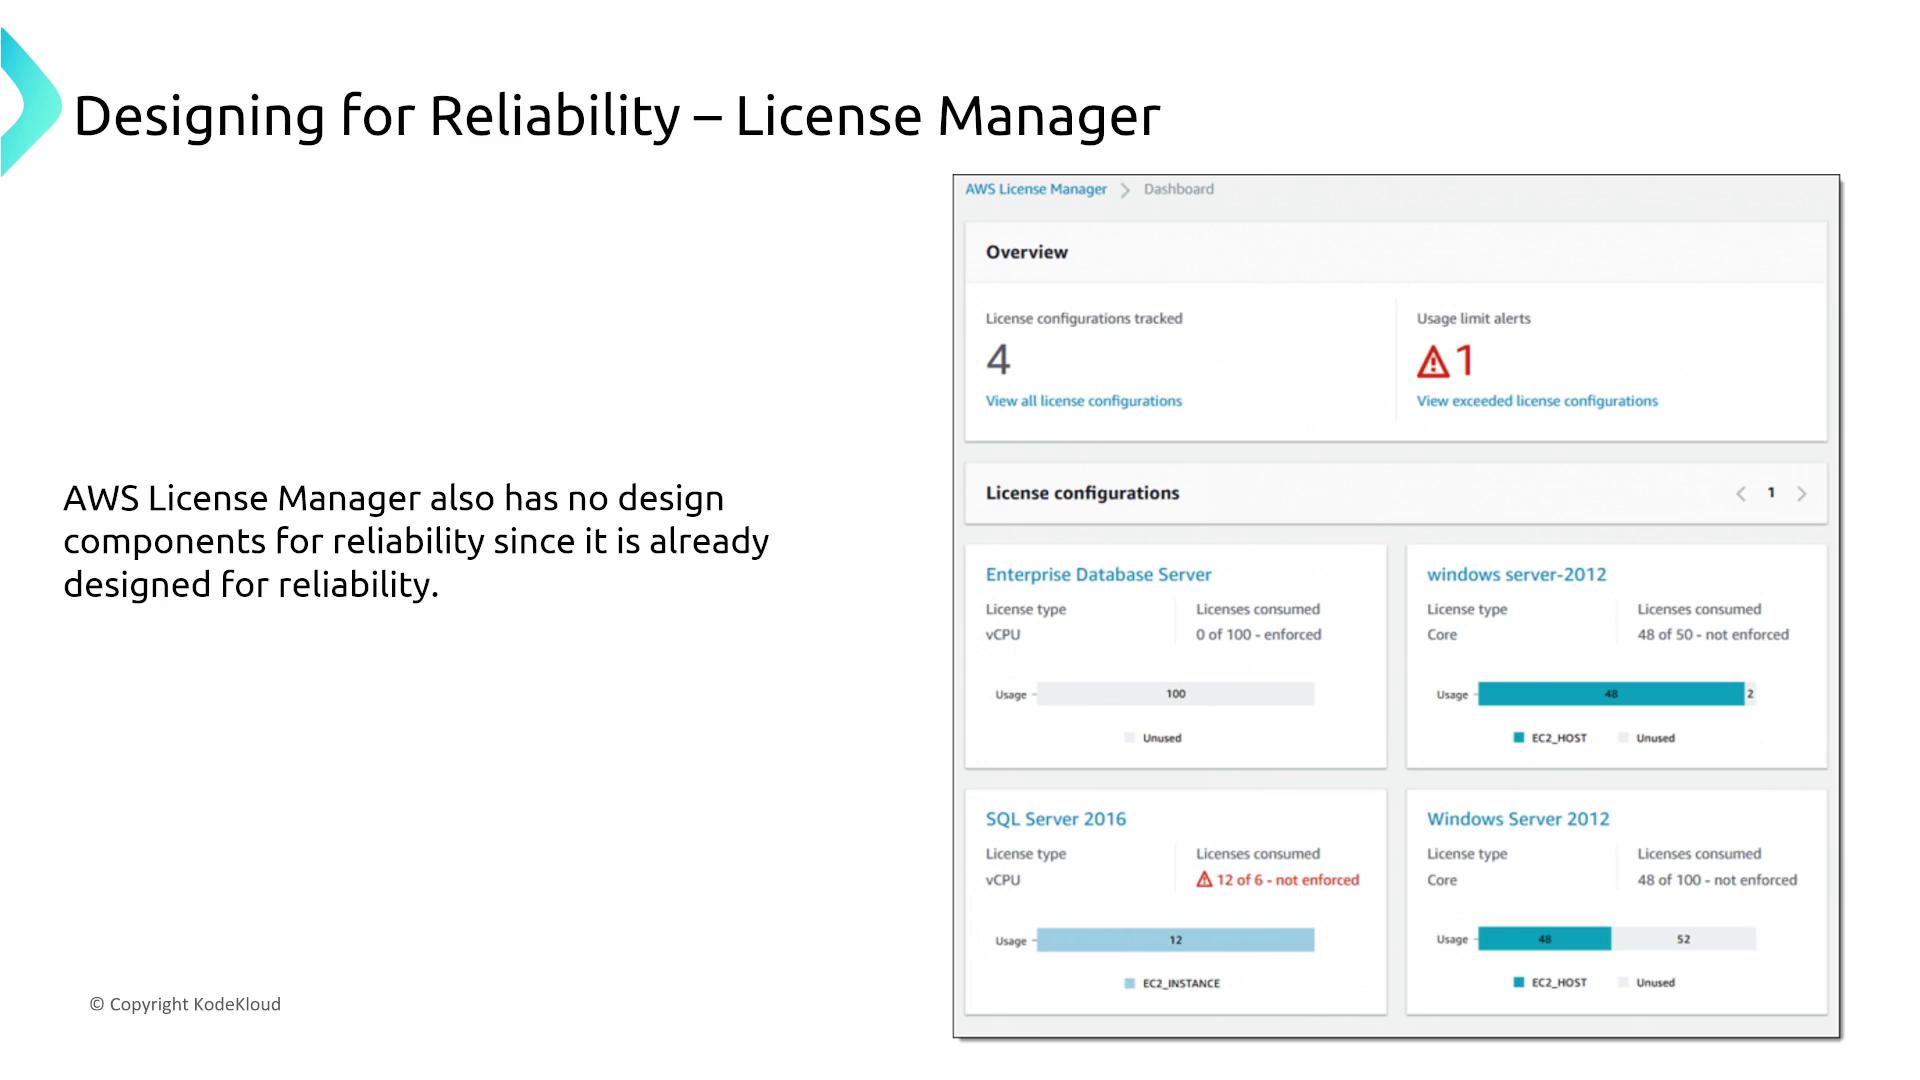Click the license configurations tracked count 4
1920x1080 pixels.
pos(998,360)
